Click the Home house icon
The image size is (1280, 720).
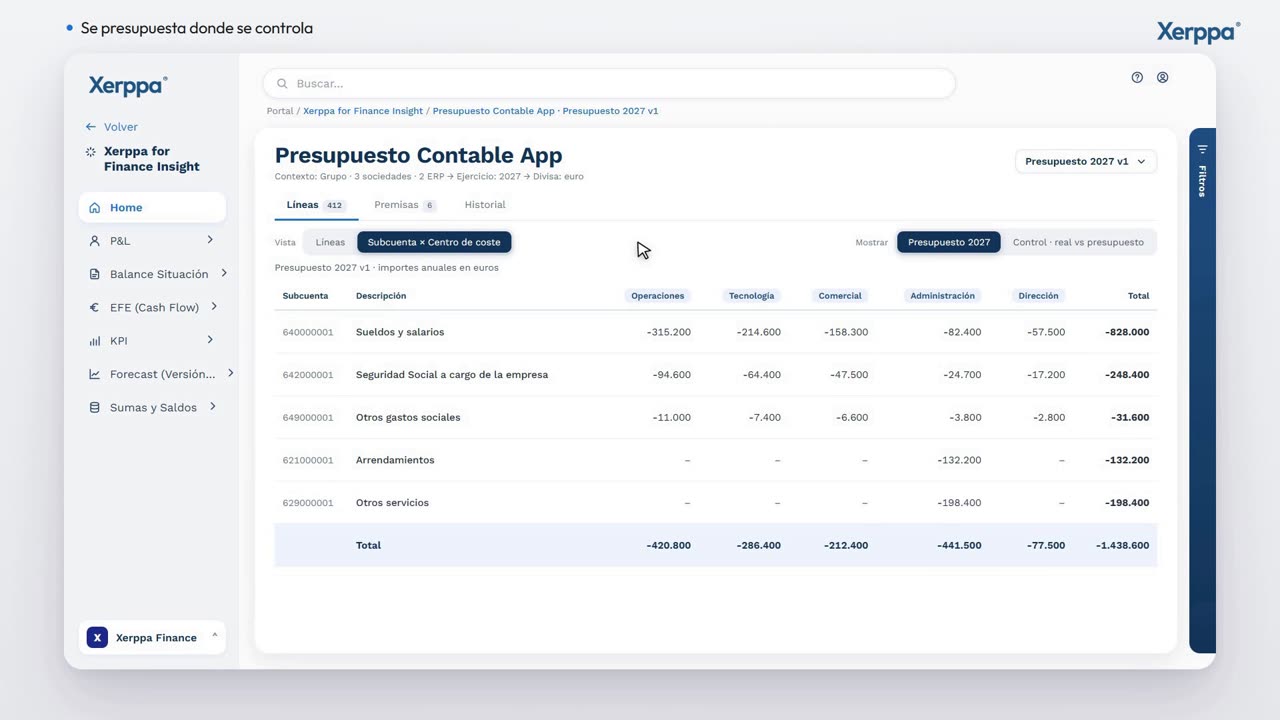click(x=94, y=208)
